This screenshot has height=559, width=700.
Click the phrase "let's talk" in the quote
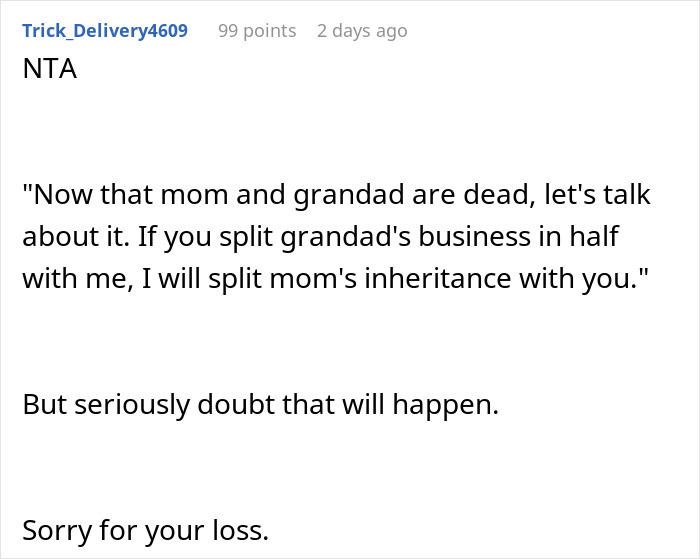598,195
